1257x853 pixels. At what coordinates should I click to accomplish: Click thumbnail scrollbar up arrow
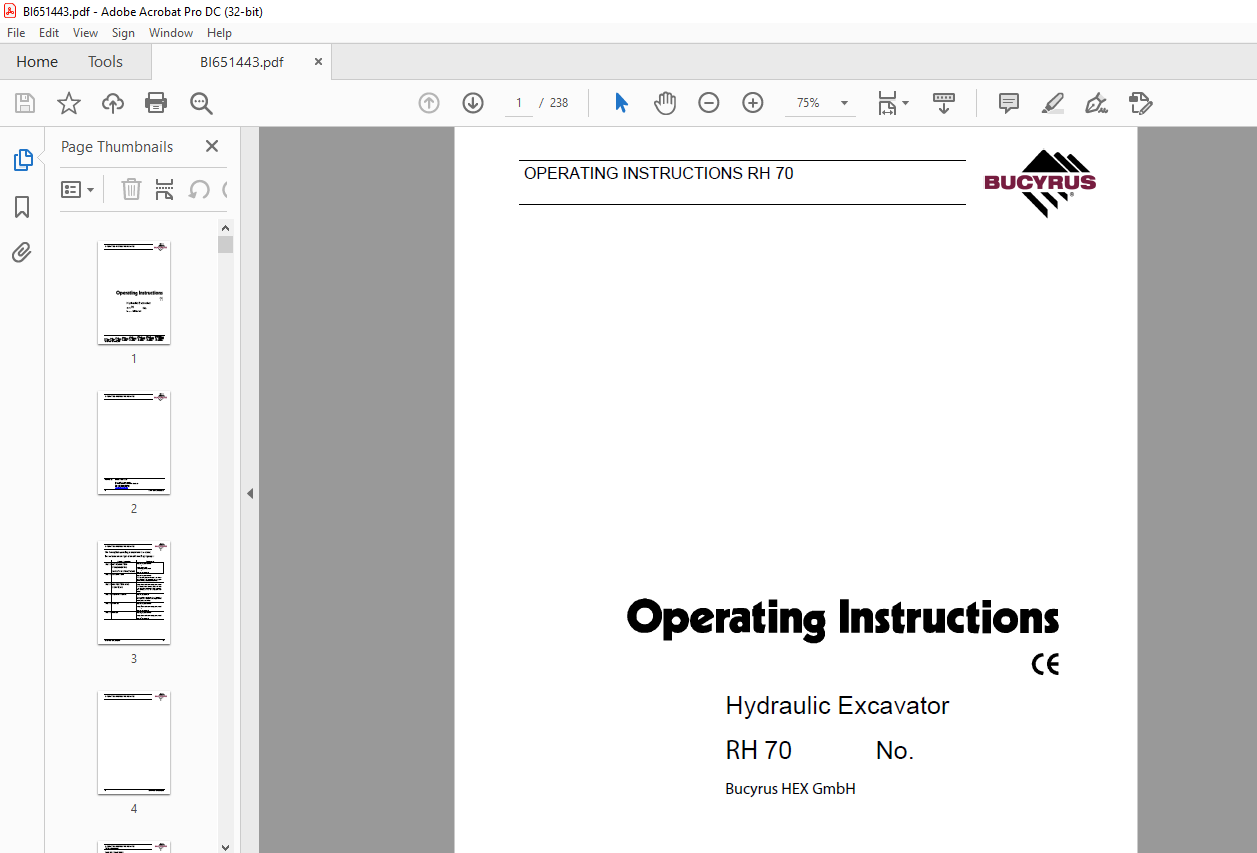(x=225, y=228)
